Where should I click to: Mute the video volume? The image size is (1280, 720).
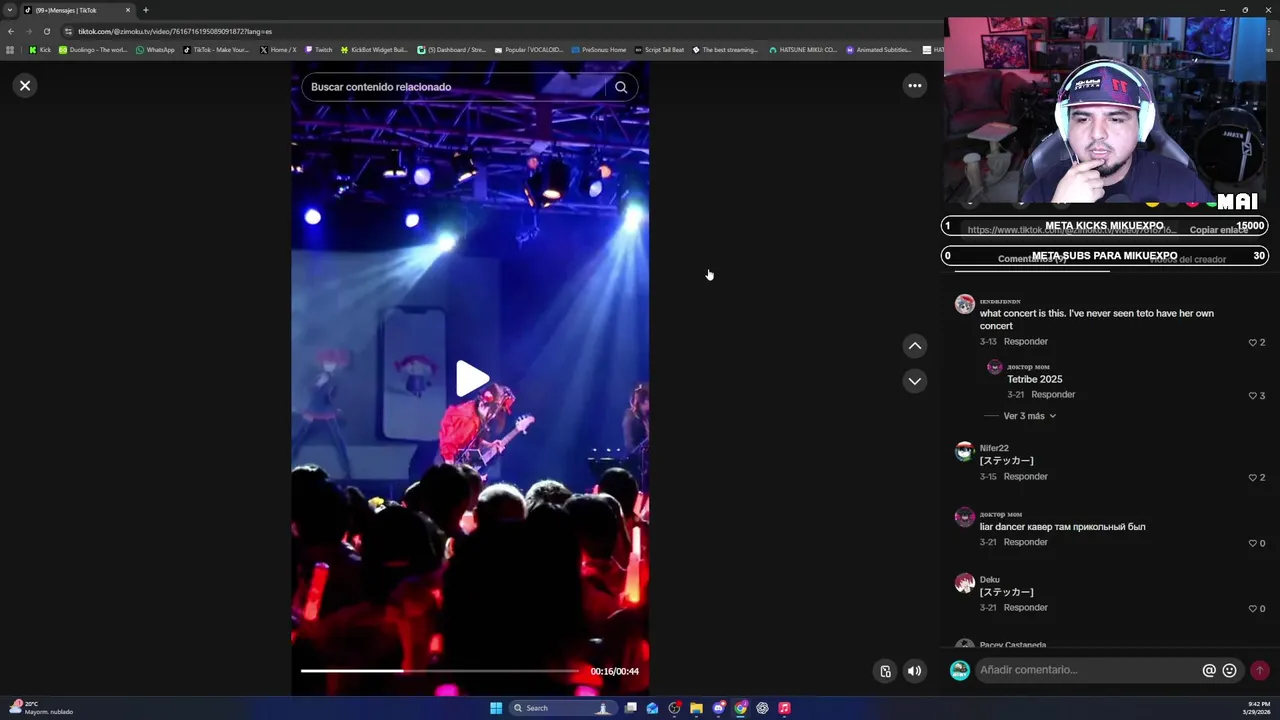914,671
